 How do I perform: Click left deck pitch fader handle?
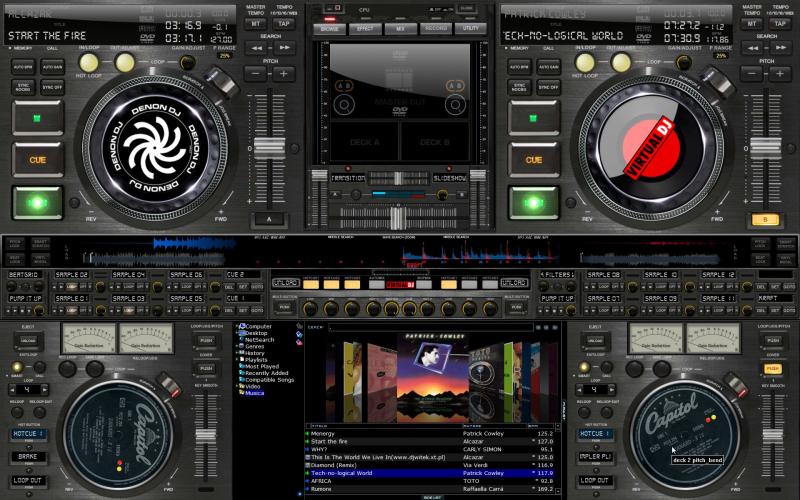click(269, 148)
